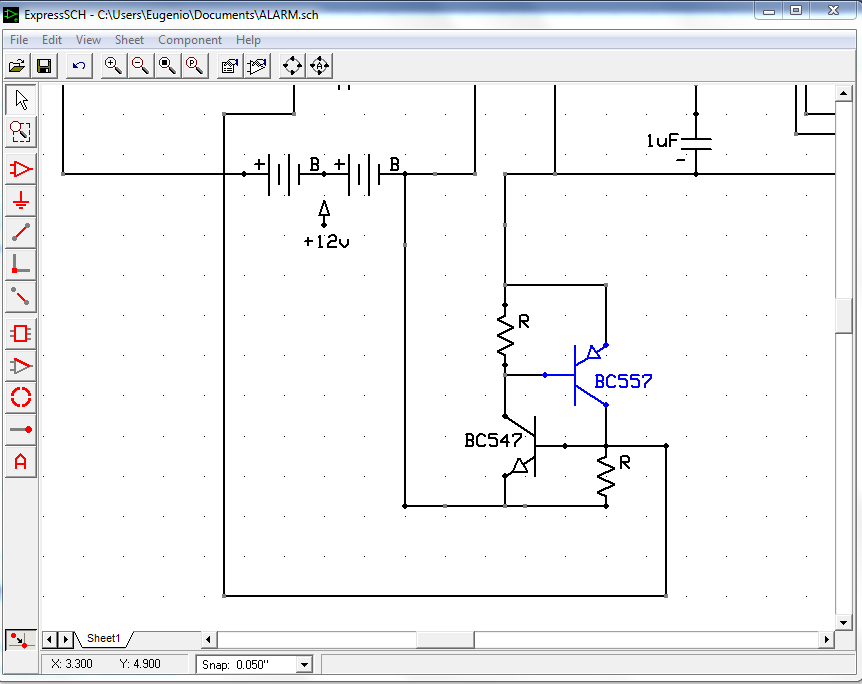
Task: Click the Open file folder icon
Action: (17, 66)
